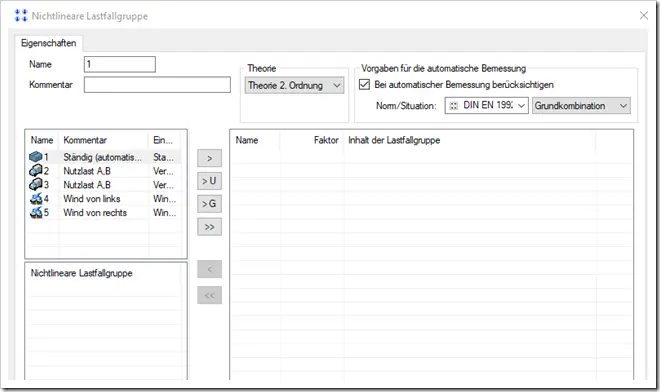Toggle Bei automatischer Bemessung berücksichtigen checkbox

[x=364, y=85]
